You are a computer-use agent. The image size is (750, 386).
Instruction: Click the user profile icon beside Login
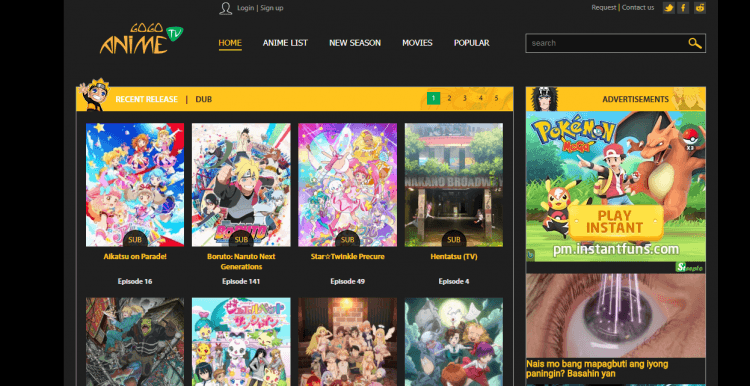coord(226,8)
